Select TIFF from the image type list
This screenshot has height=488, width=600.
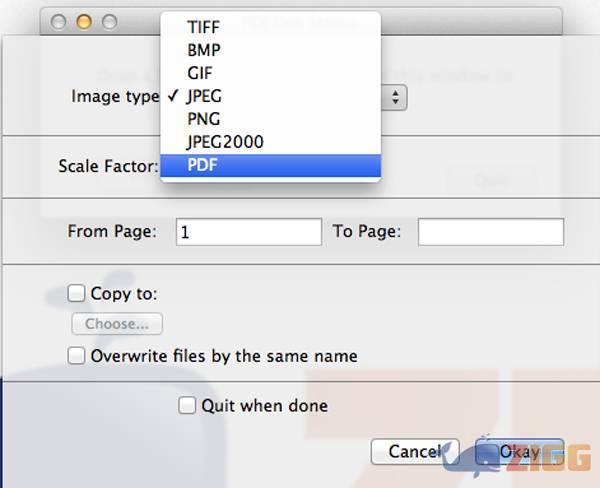(x=203, y=27)
